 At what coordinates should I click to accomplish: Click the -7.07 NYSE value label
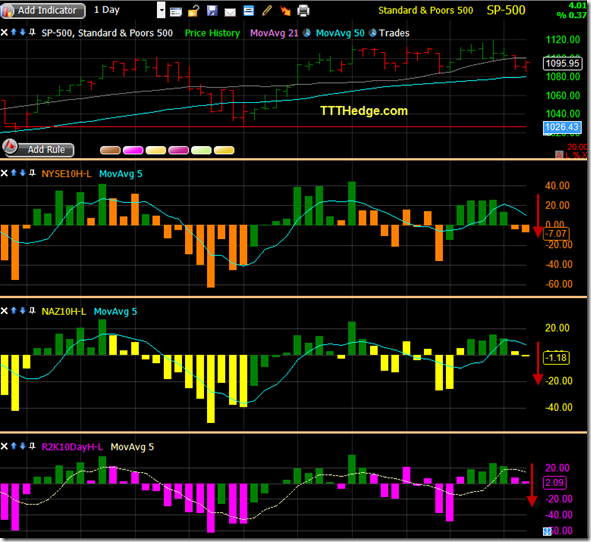(x=556, y=234)
